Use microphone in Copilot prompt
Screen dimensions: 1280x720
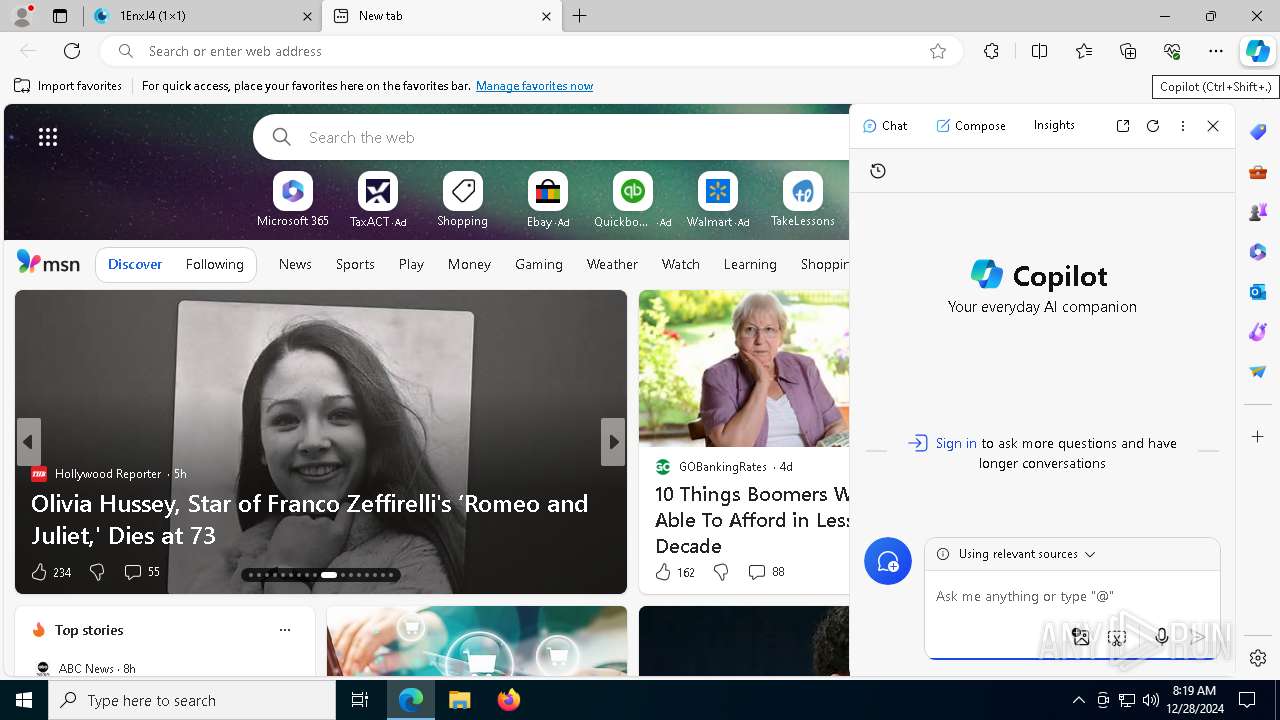(1161, 637)
